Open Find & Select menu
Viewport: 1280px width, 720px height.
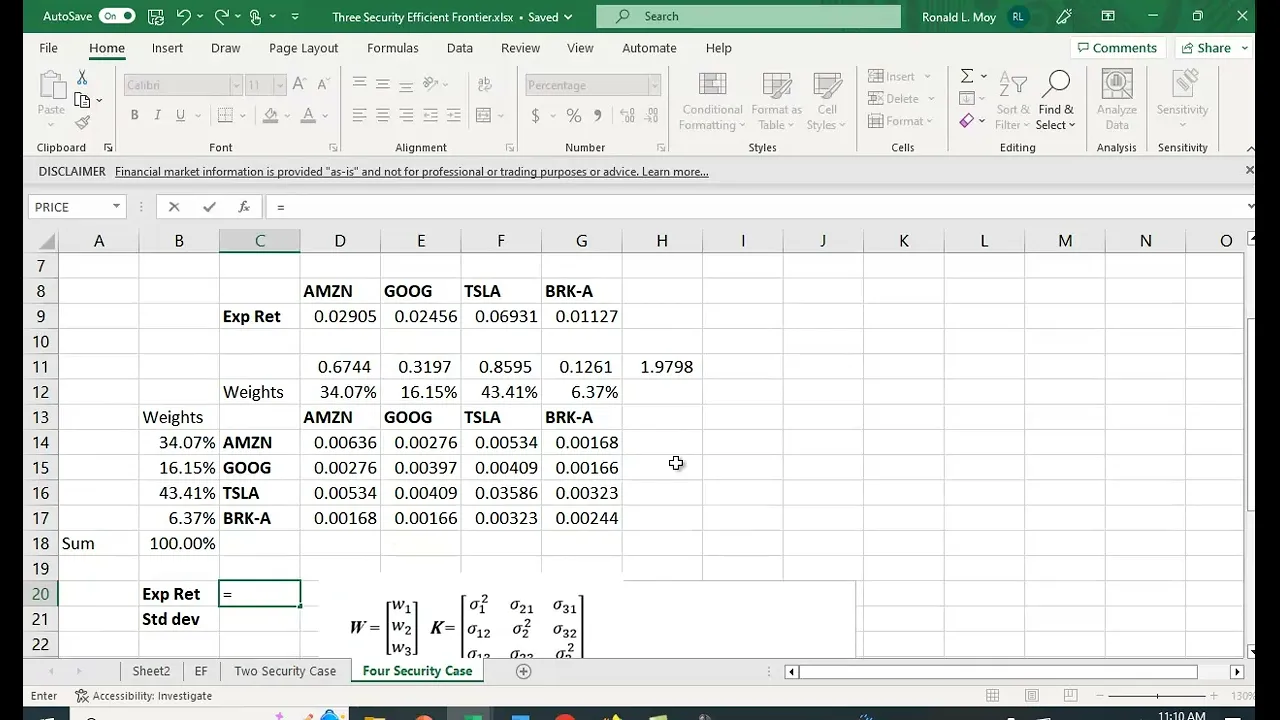pos(1056,101)
